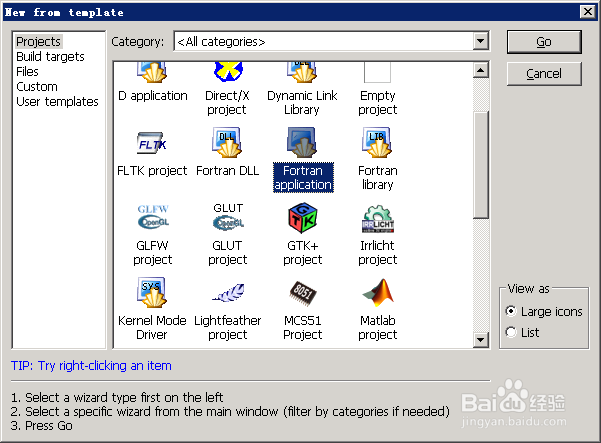Click the Fortran application label

click(303, 177)
